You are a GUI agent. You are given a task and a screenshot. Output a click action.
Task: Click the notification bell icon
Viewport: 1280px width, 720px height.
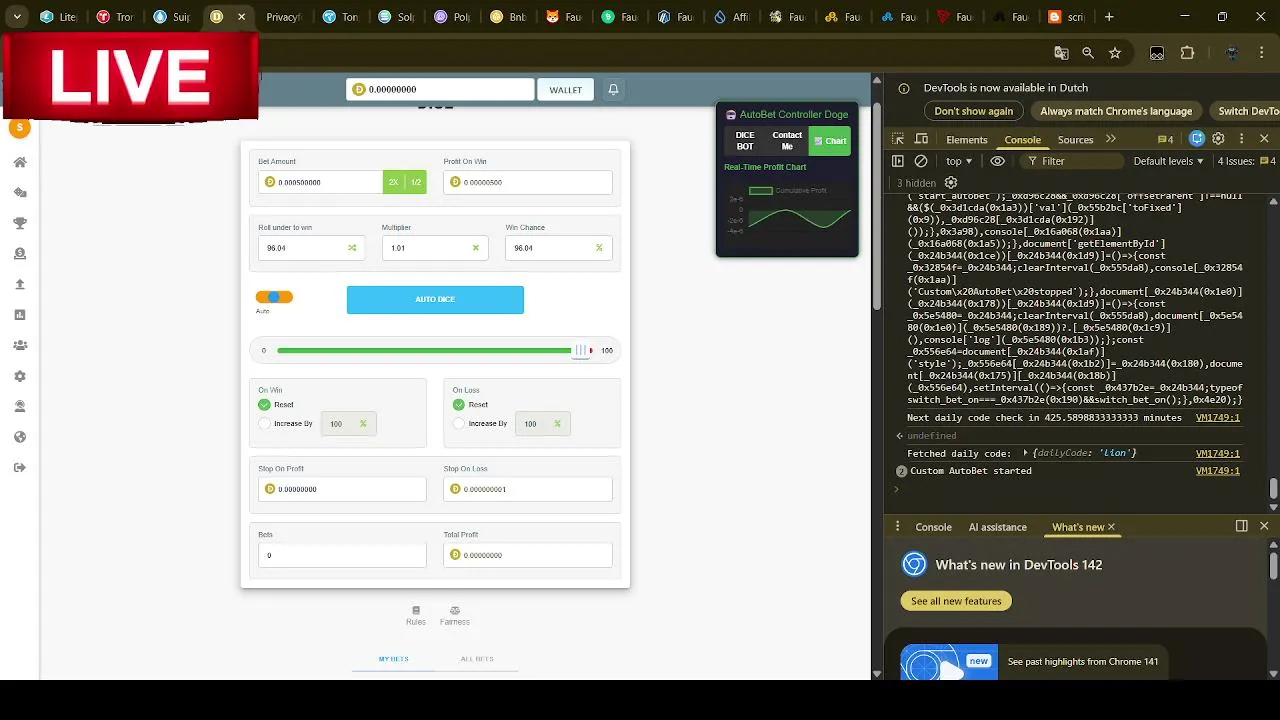coord(613,89)
